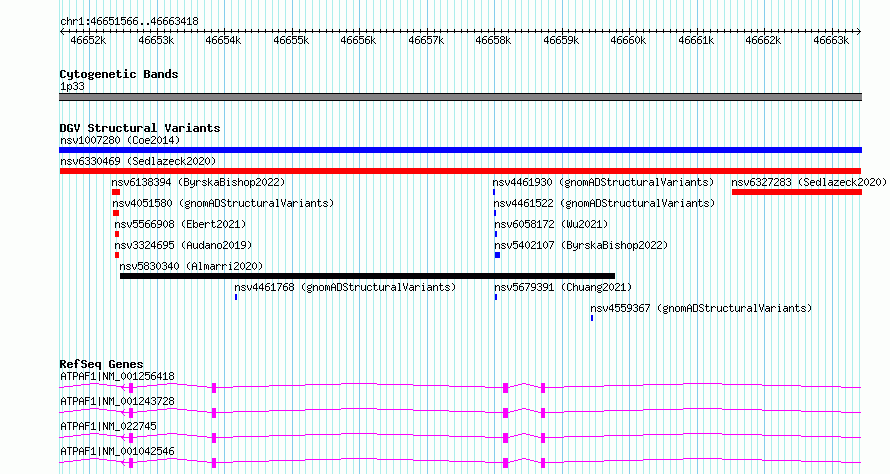The image size is (890, 474).
Task: Click the red nsv6327283 Sedlazeck2020 bar
Action: pyautogui.click(x=797, y=192)
